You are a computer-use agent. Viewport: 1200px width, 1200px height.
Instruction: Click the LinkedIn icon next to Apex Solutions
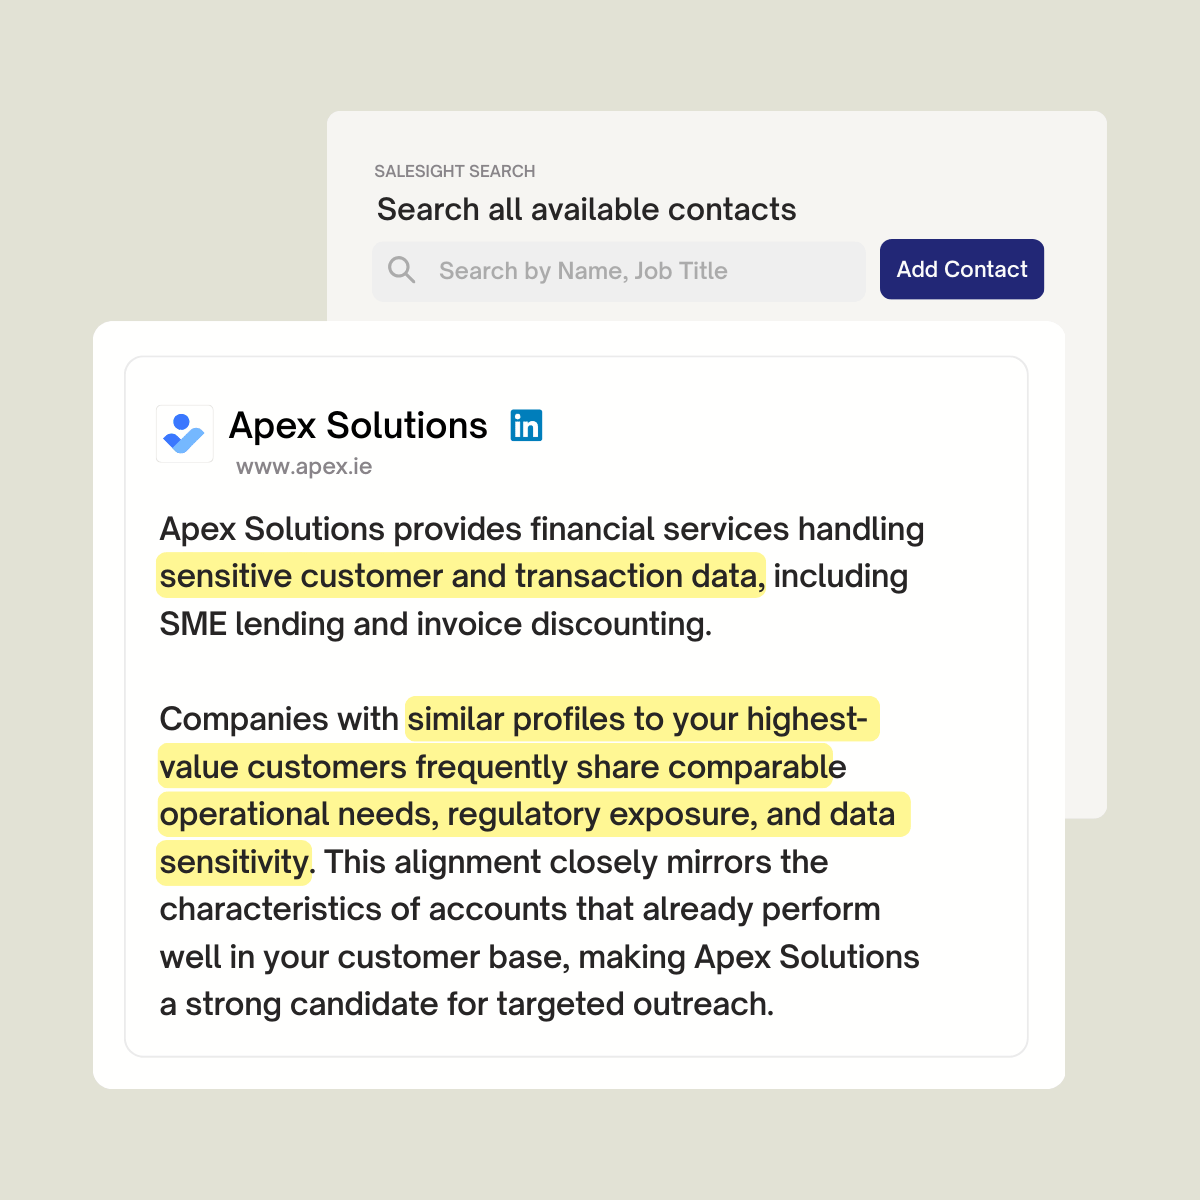point(526,425)
